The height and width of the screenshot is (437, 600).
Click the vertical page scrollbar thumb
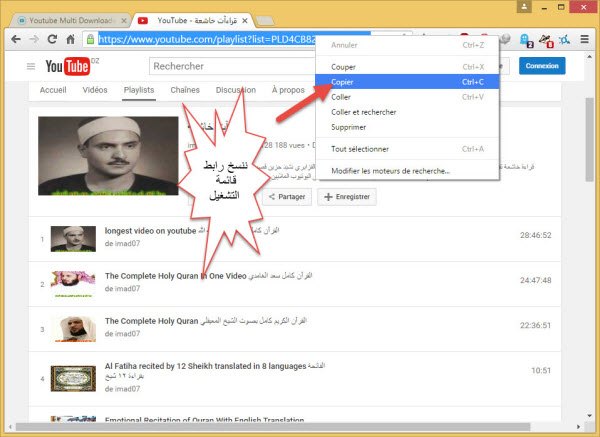589,140
